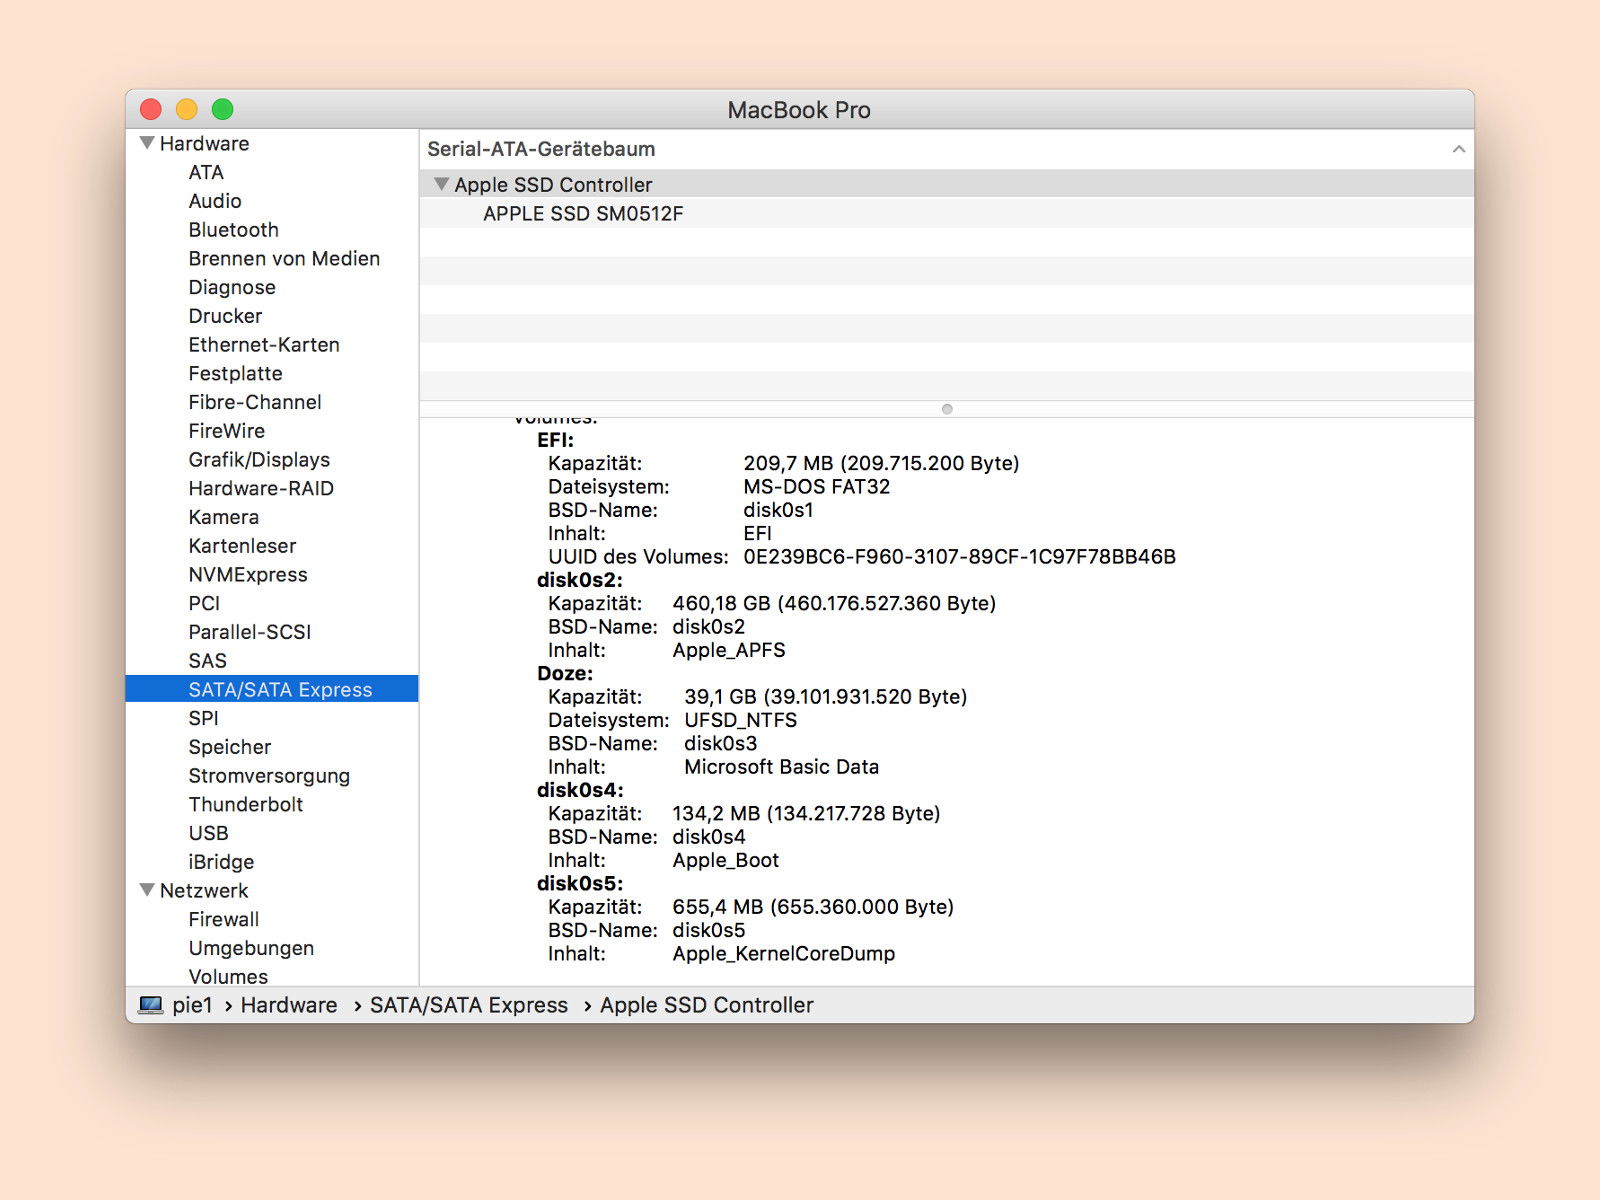Screen dimensions: 1600x1200
Task: Open Ethernet-Karten entry
Action: [264, 345]
